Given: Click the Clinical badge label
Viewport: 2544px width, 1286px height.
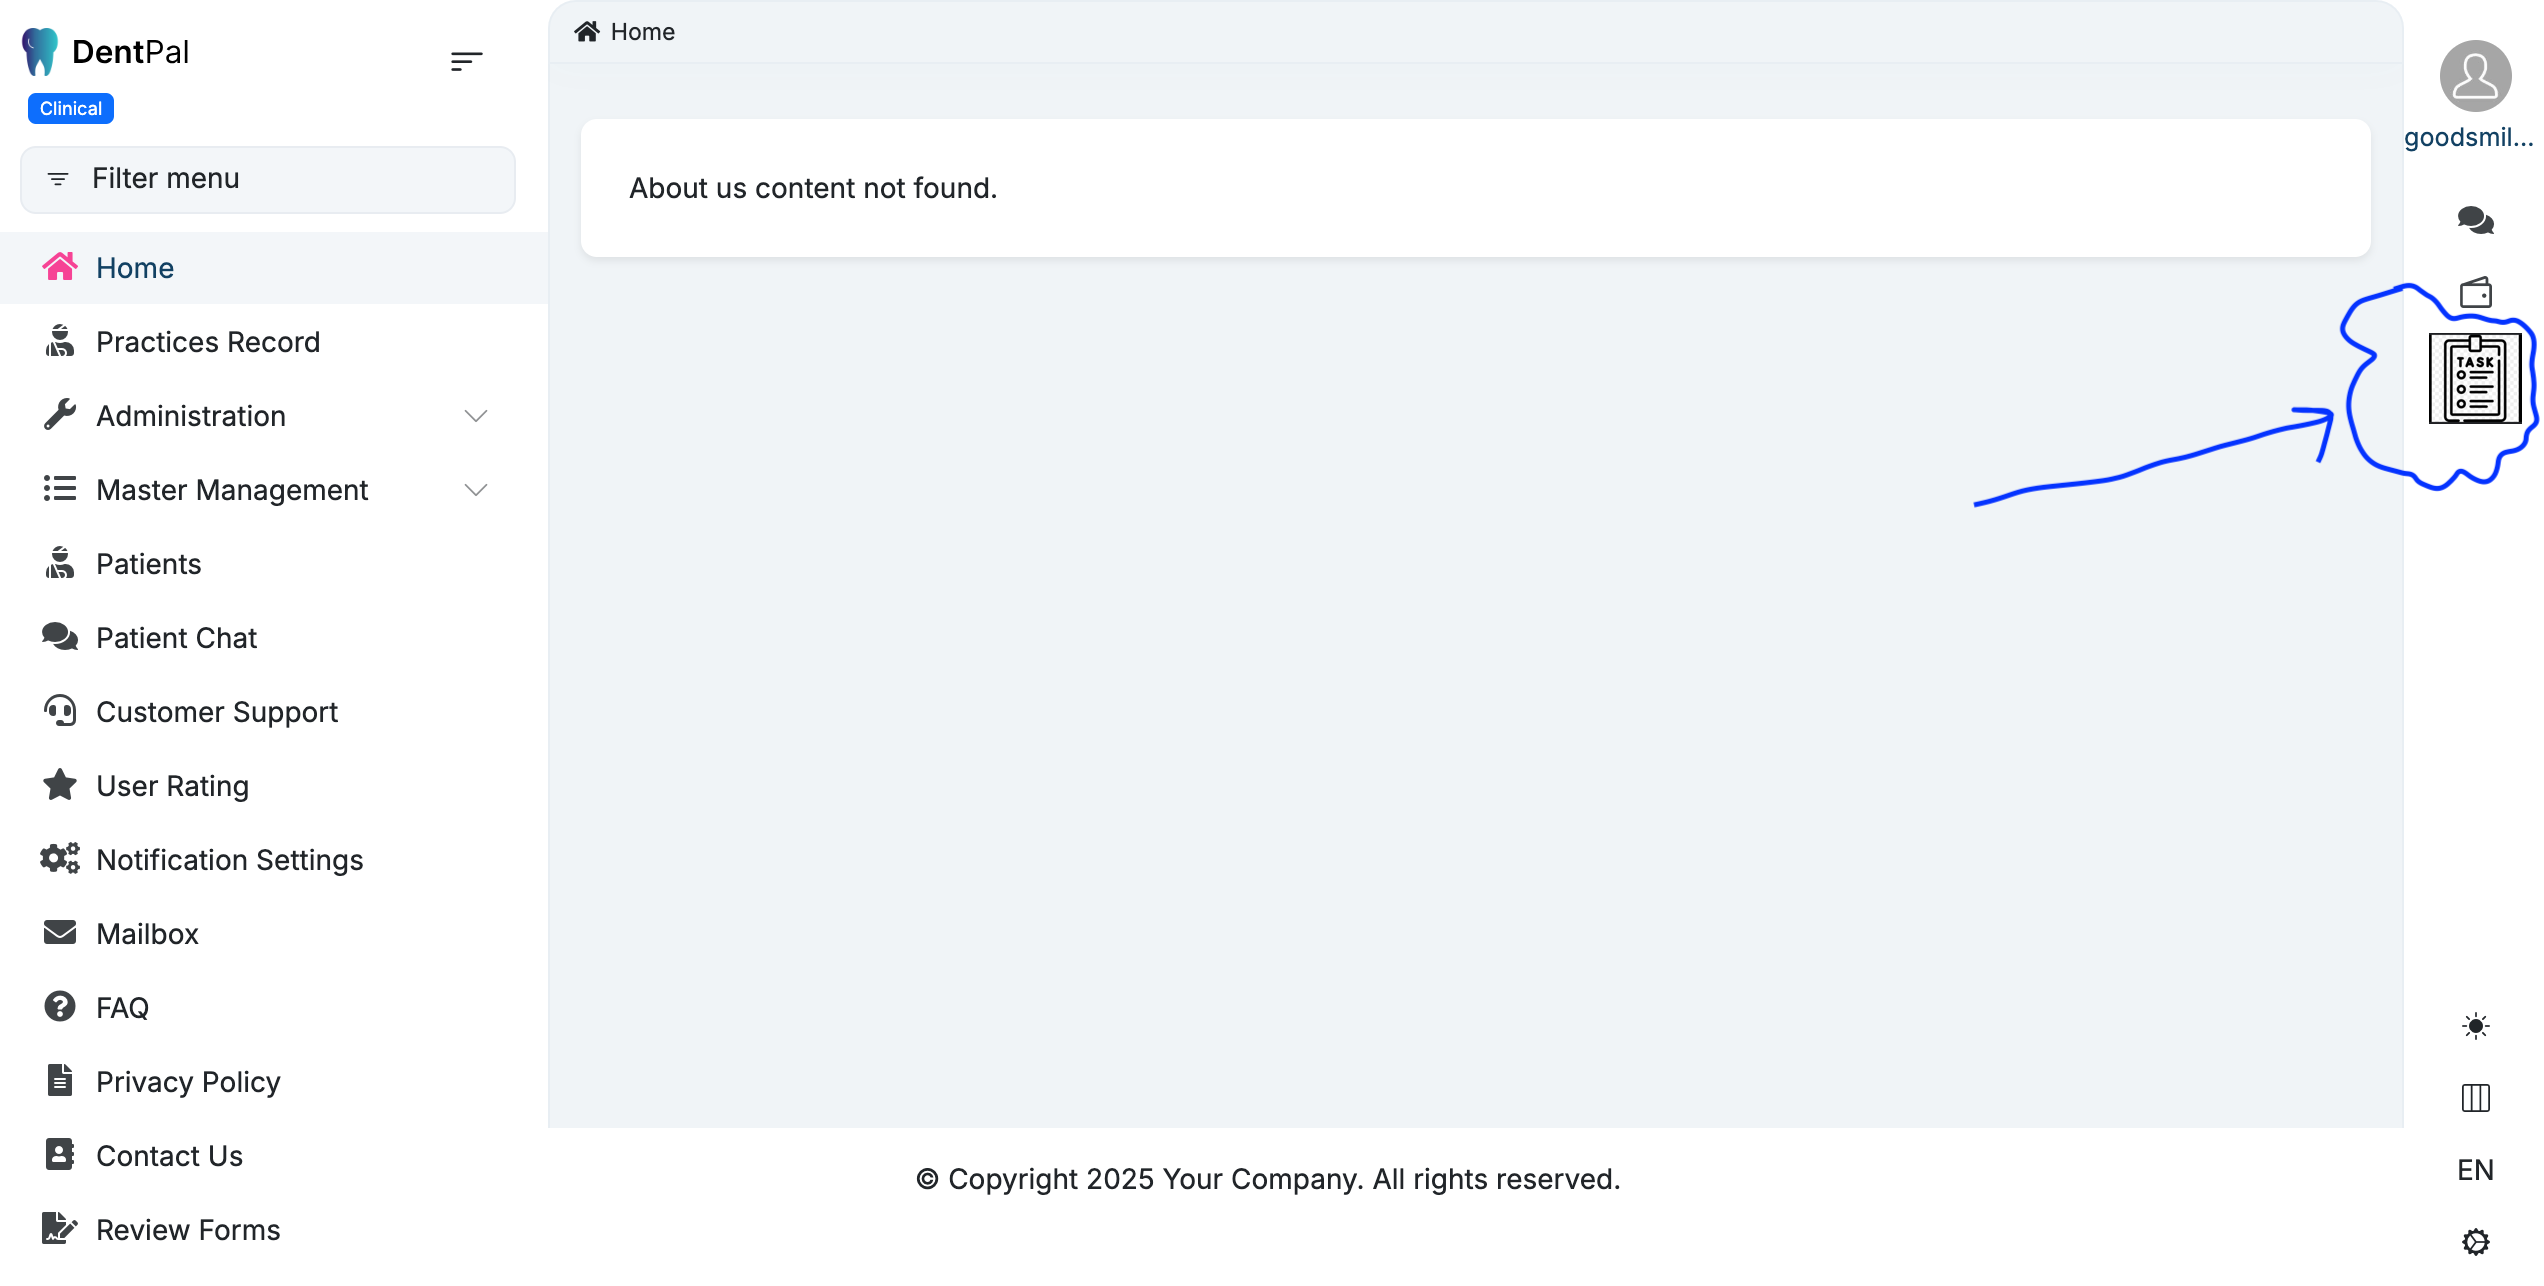Looking at the screenshot, I should (71, 109).
